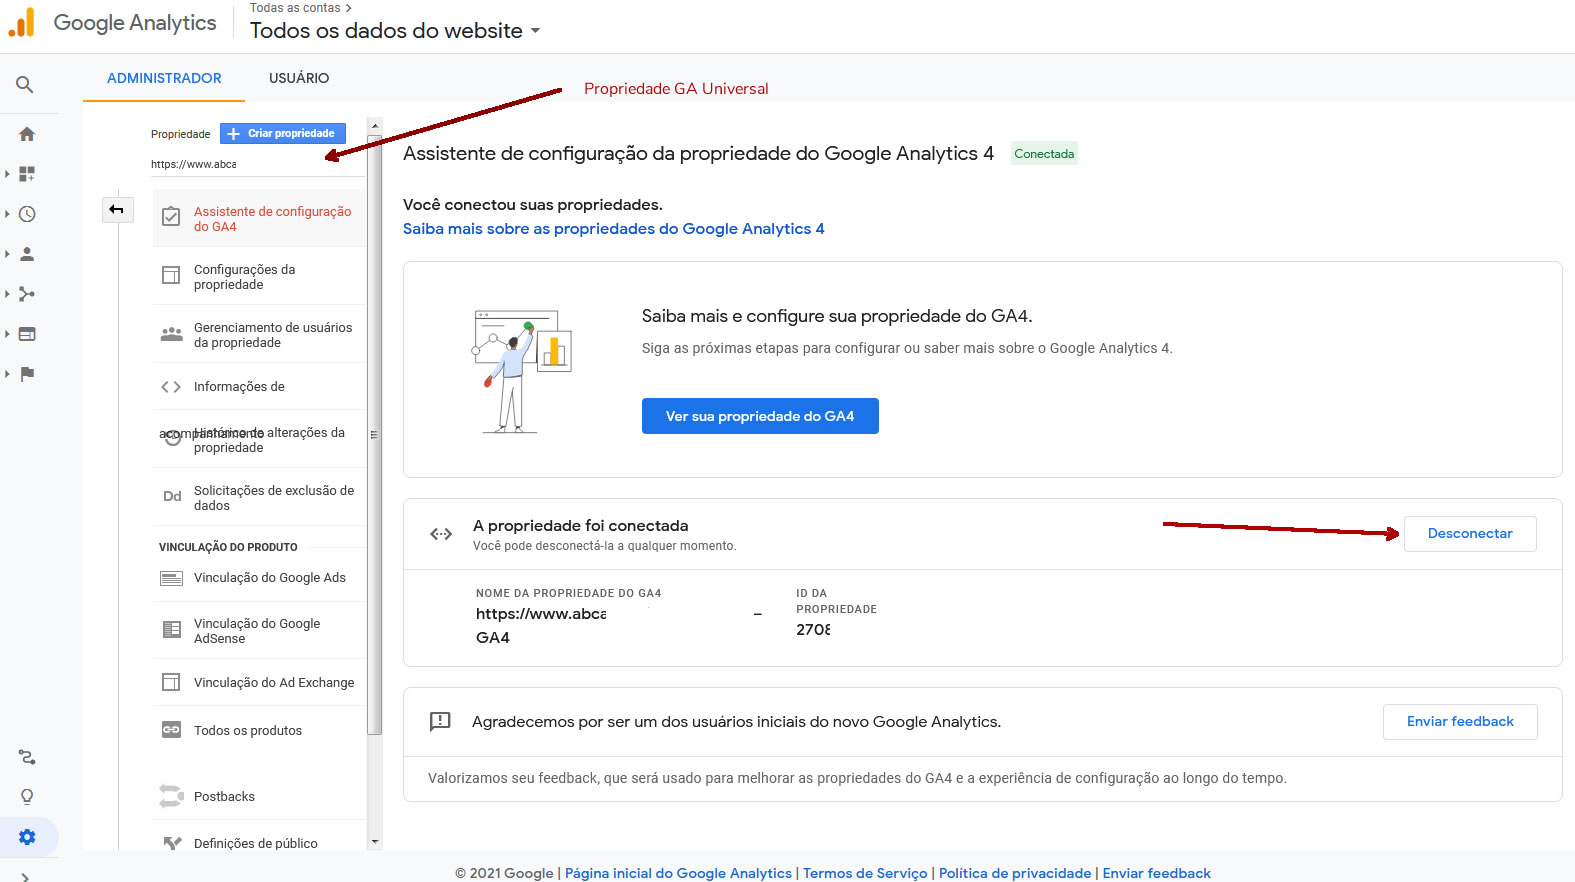Click the GA4 setup assistant checkbox icon
Screen dimensions: 1575x882
(171, 216)
